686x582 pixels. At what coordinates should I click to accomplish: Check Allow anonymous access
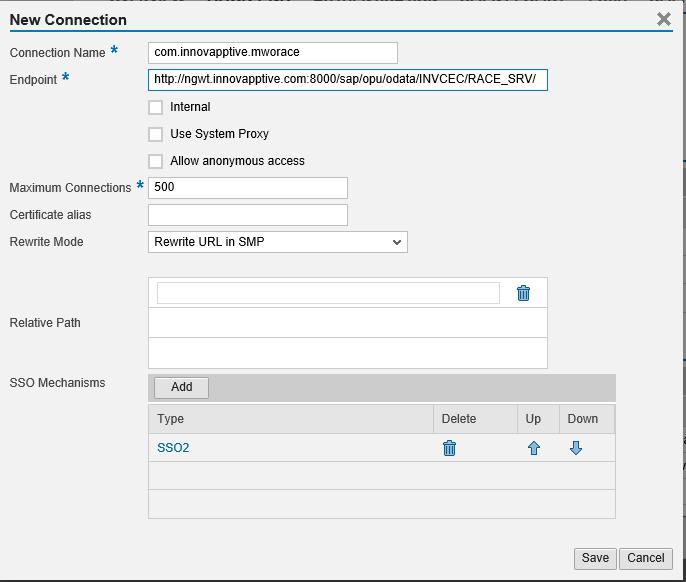click(156, 161)
